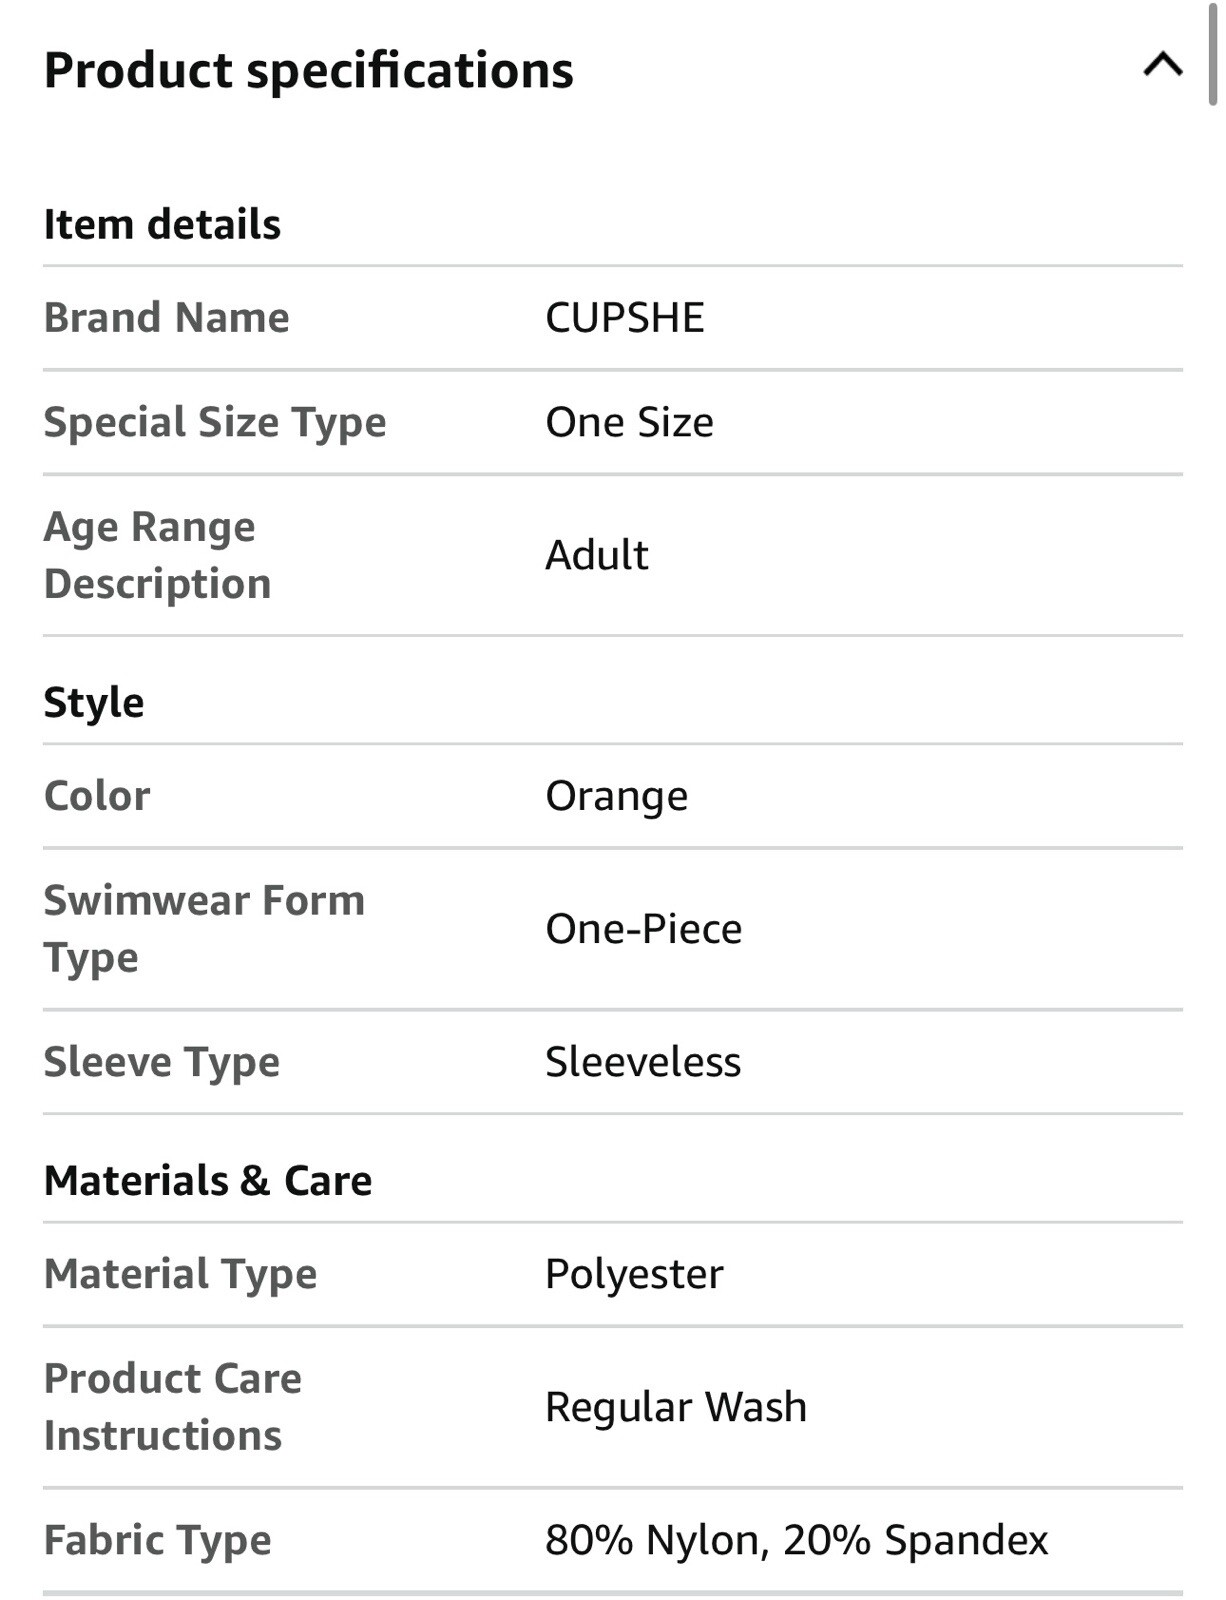This screenshot has width=1226, height=1600.
Task: Click the Orange color value
Action: [617, 797]
